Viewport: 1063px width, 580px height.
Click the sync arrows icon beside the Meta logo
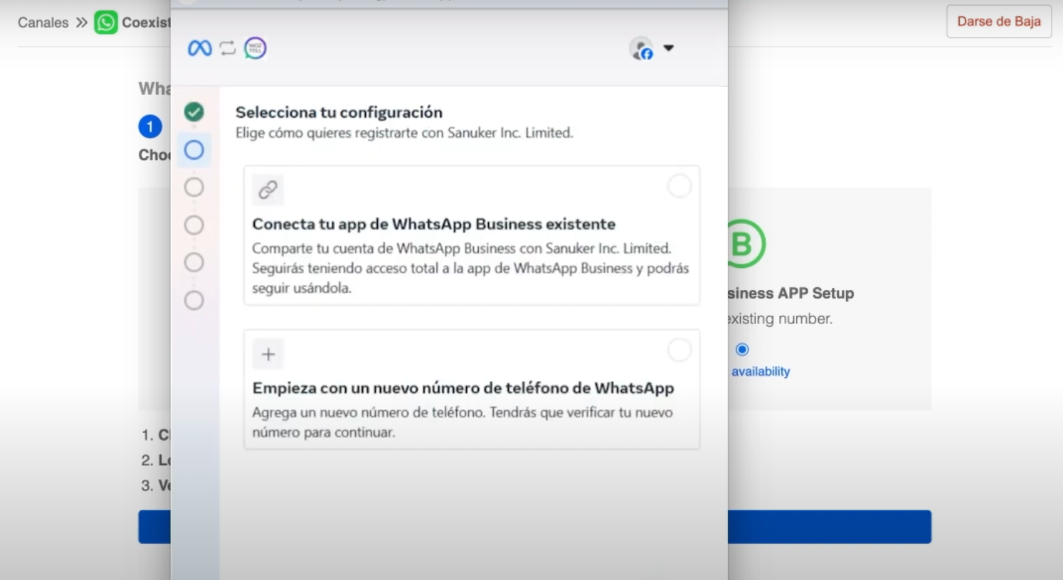coord(228,48)
